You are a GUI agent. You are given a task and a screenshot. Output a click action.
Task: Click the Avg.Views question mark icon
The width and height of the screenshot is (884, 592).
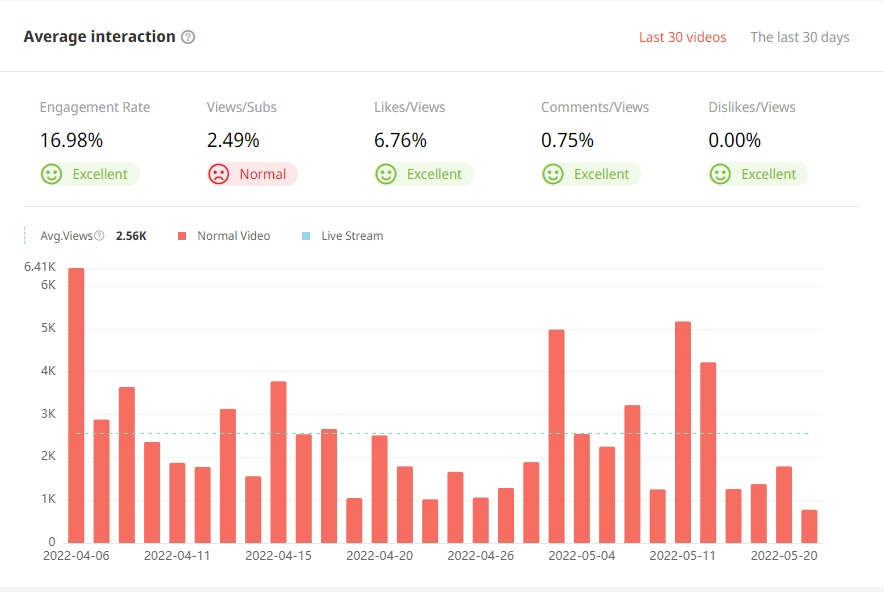(99, 236)
